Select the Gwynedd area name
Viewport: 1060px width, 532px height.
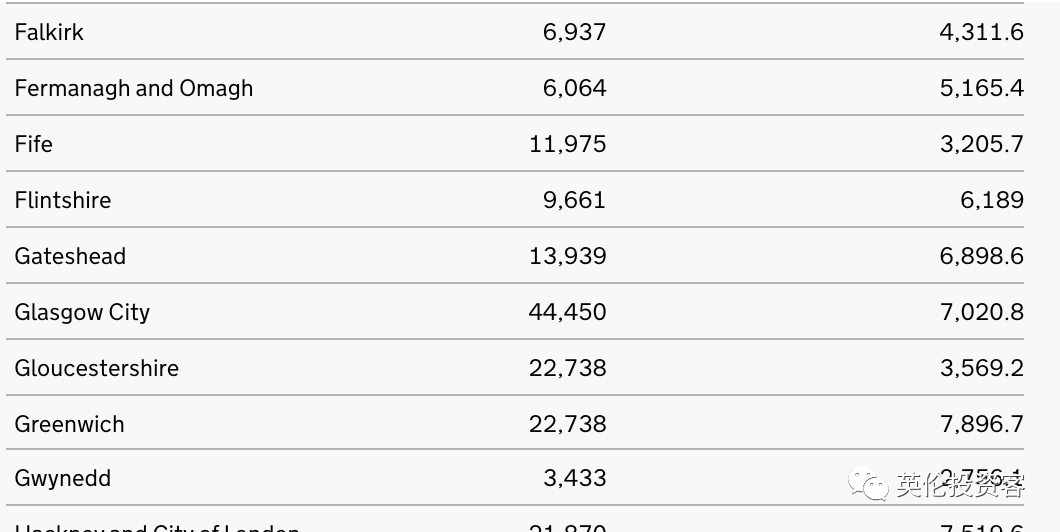tap(63, 479)
